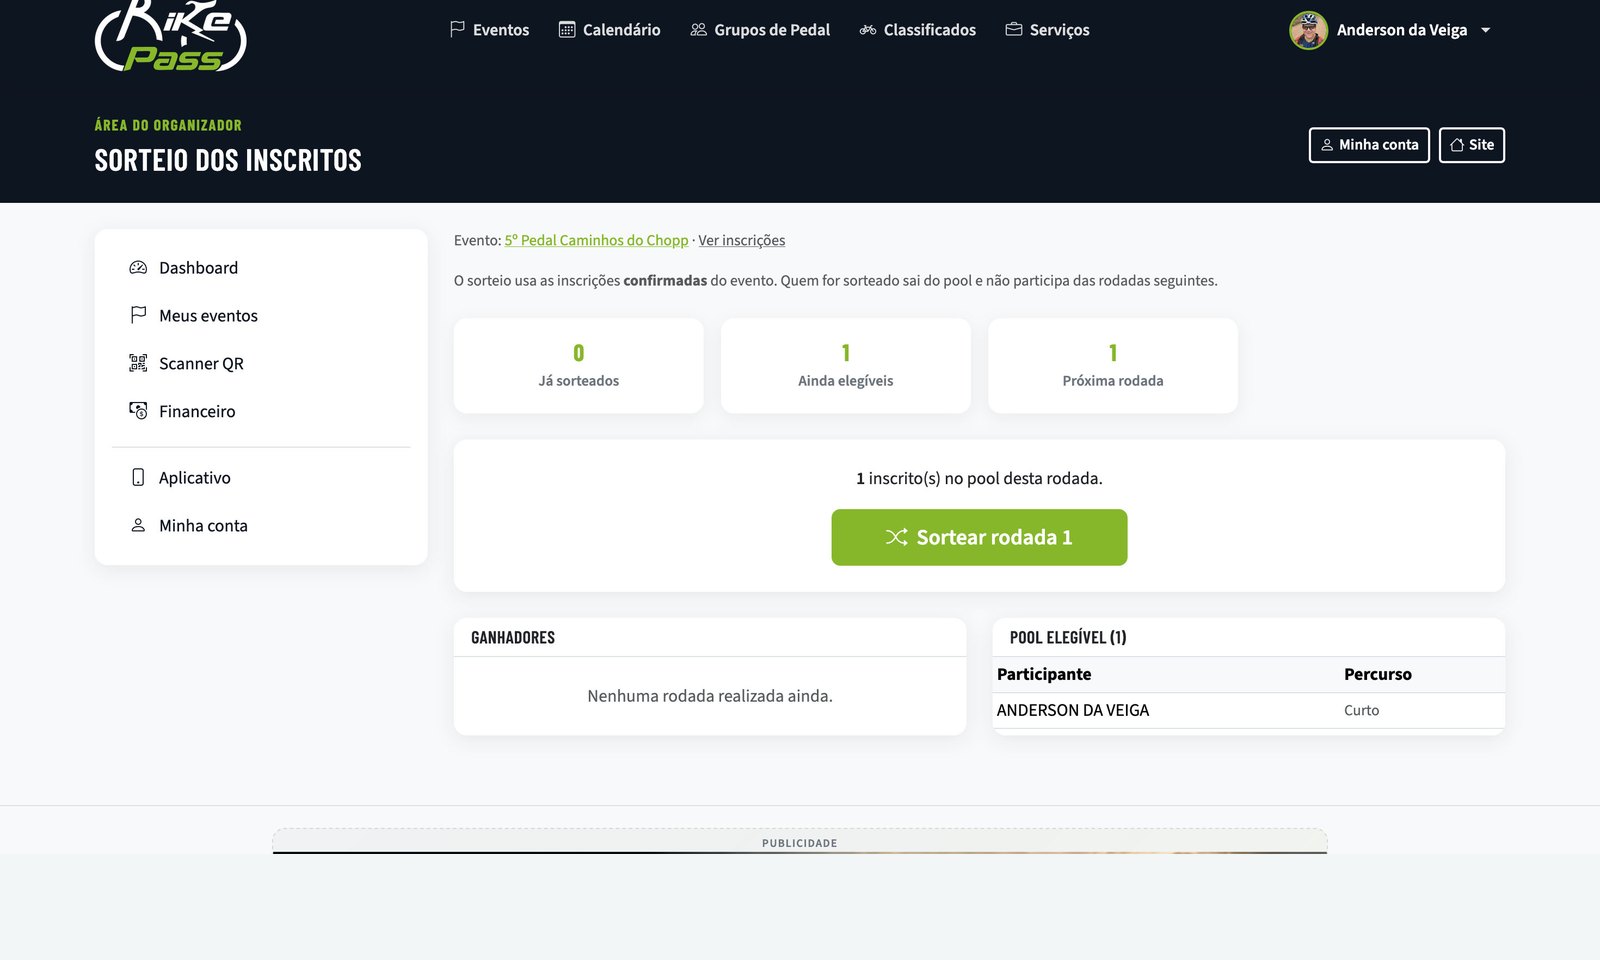Image resolution: width=1600 pixels, height=960 pixels.
Task: Go to Dashboard label in the sidebar
Action: (198, 268)
